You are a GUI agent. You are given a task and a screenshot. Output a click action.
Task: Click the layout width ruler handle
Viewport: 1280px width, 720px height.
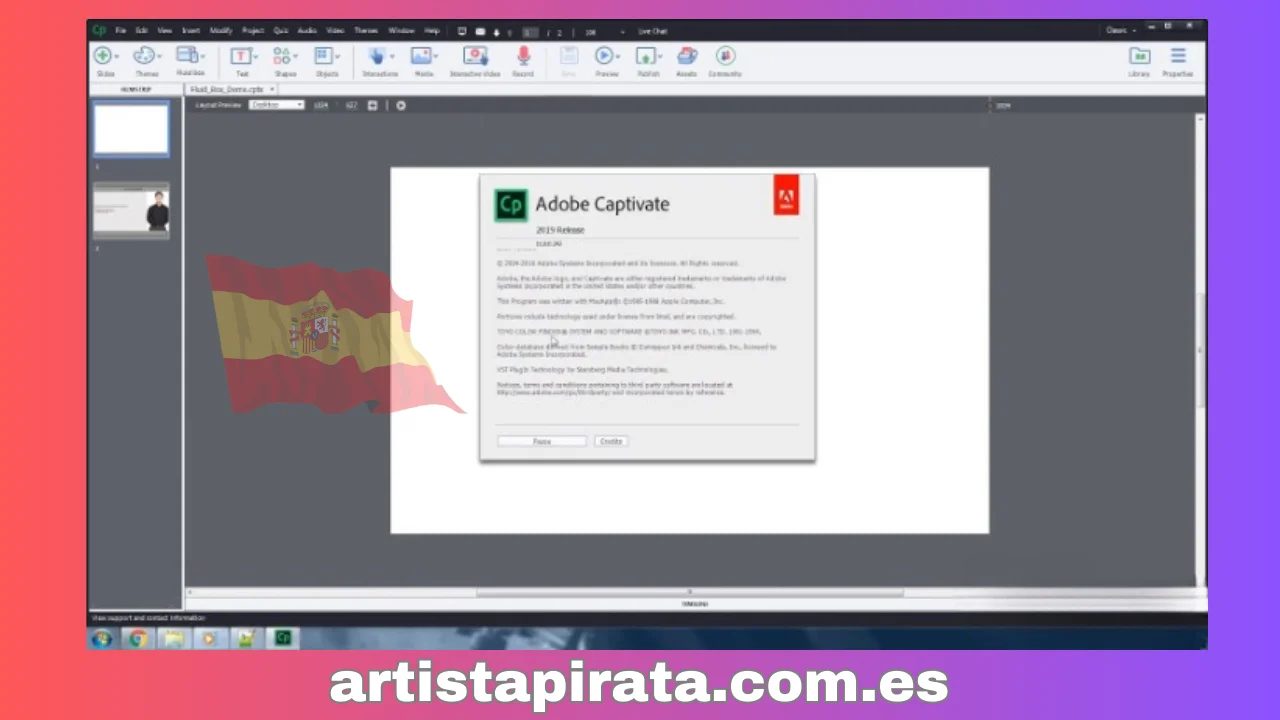[x=990, y=105]
